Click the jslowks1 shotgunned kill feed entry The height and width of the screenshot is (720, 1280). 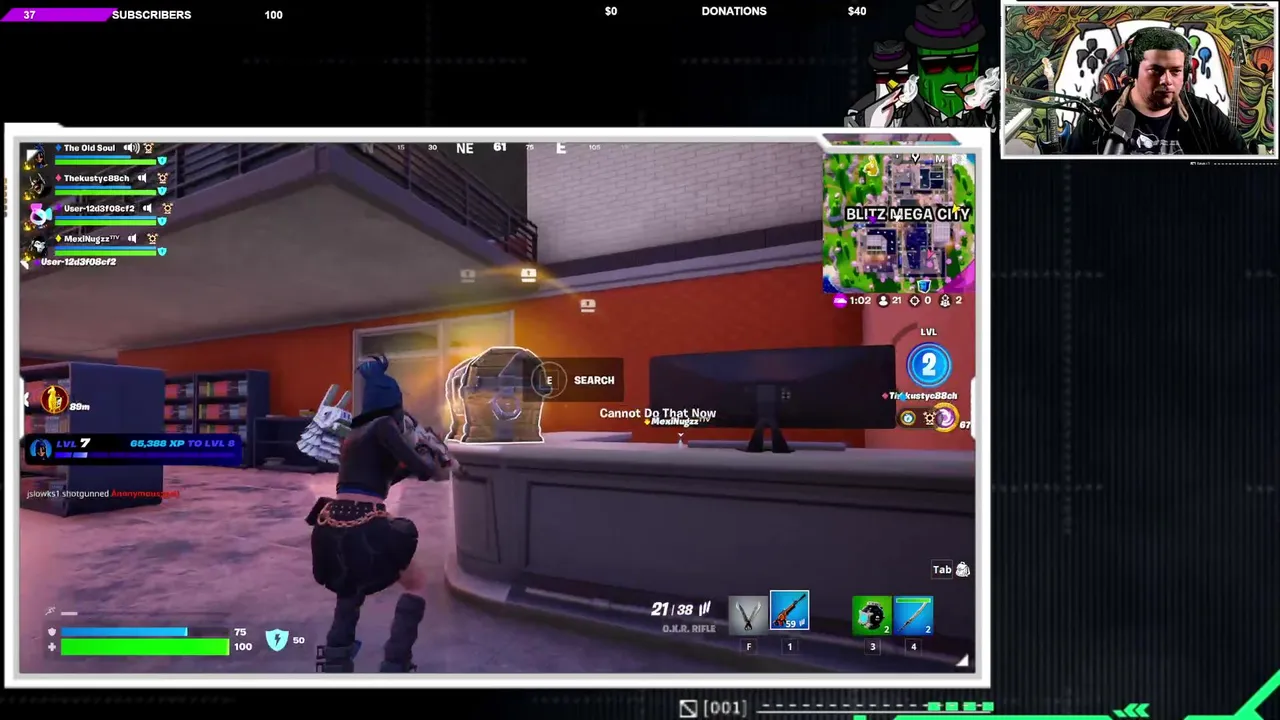click(x=103, y=494)
